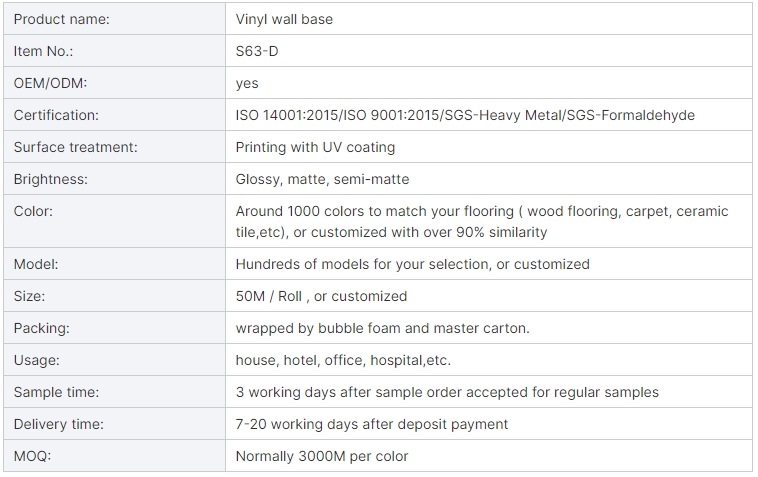
Task: Click the 'Sample time:' label
Action: [x=56, y=392]
